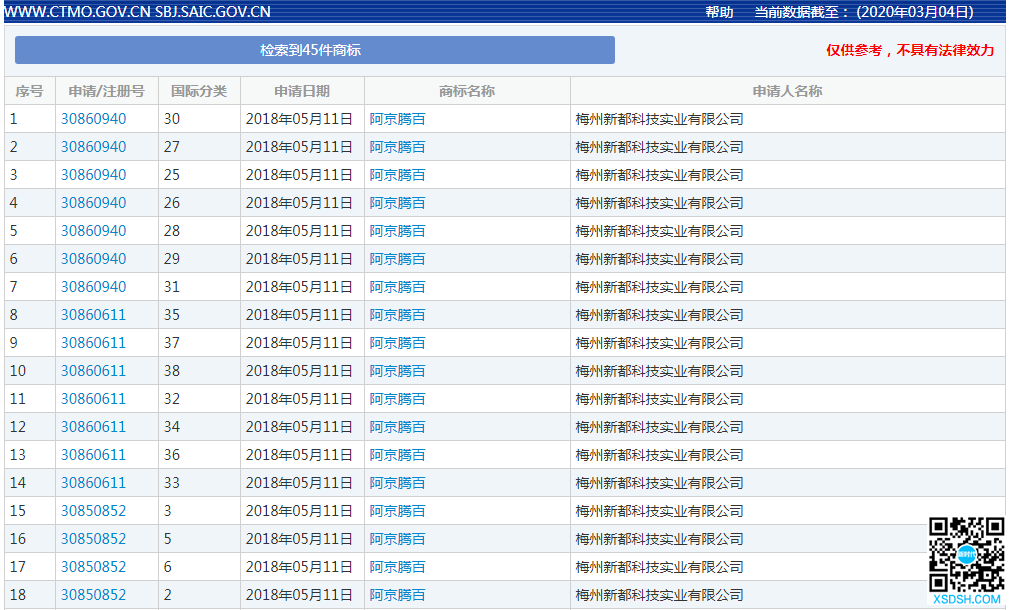
Task: Open trademark 阿京腾百 in row 7
Action: [x=398, y=287]
